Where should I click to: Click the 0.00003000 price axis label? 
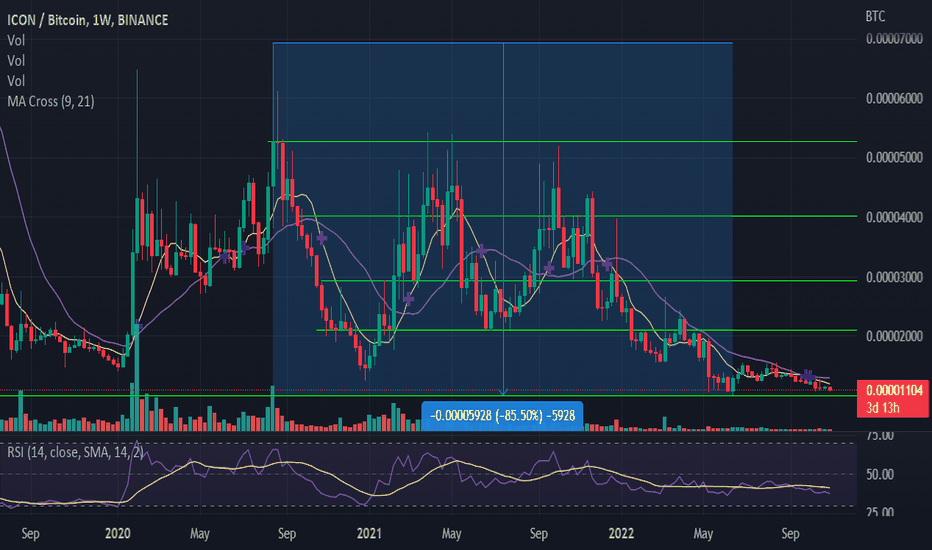point(894,278)
